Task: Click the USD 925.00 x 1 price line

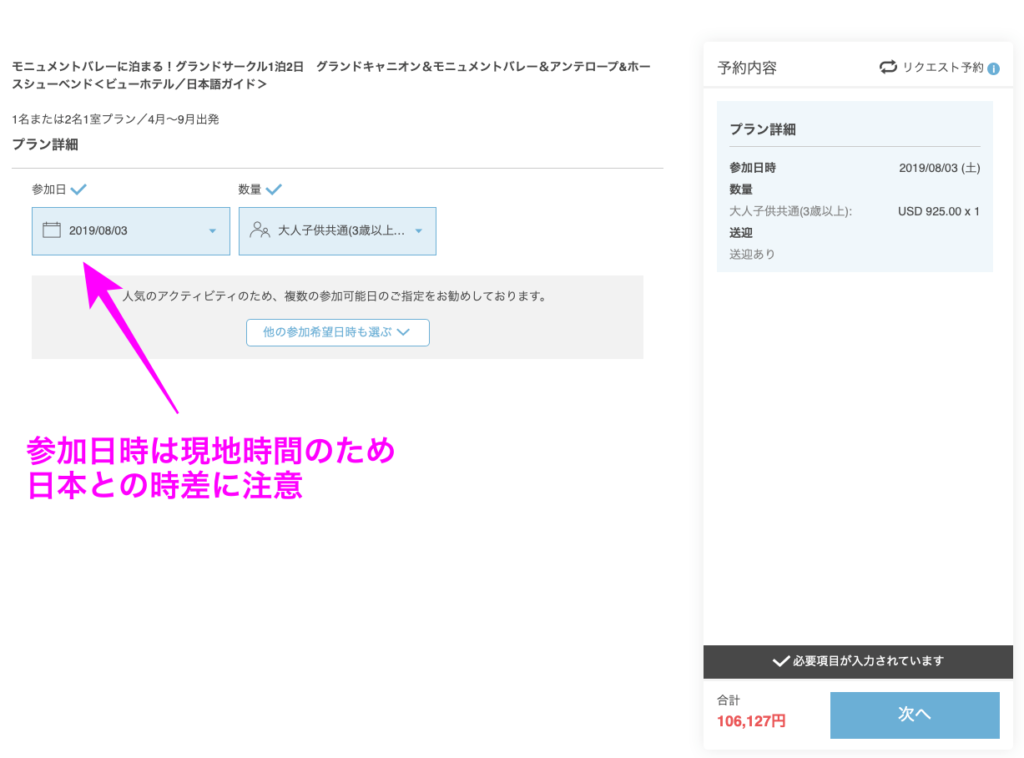Action: pyautogui.click(x=939, y=211)
